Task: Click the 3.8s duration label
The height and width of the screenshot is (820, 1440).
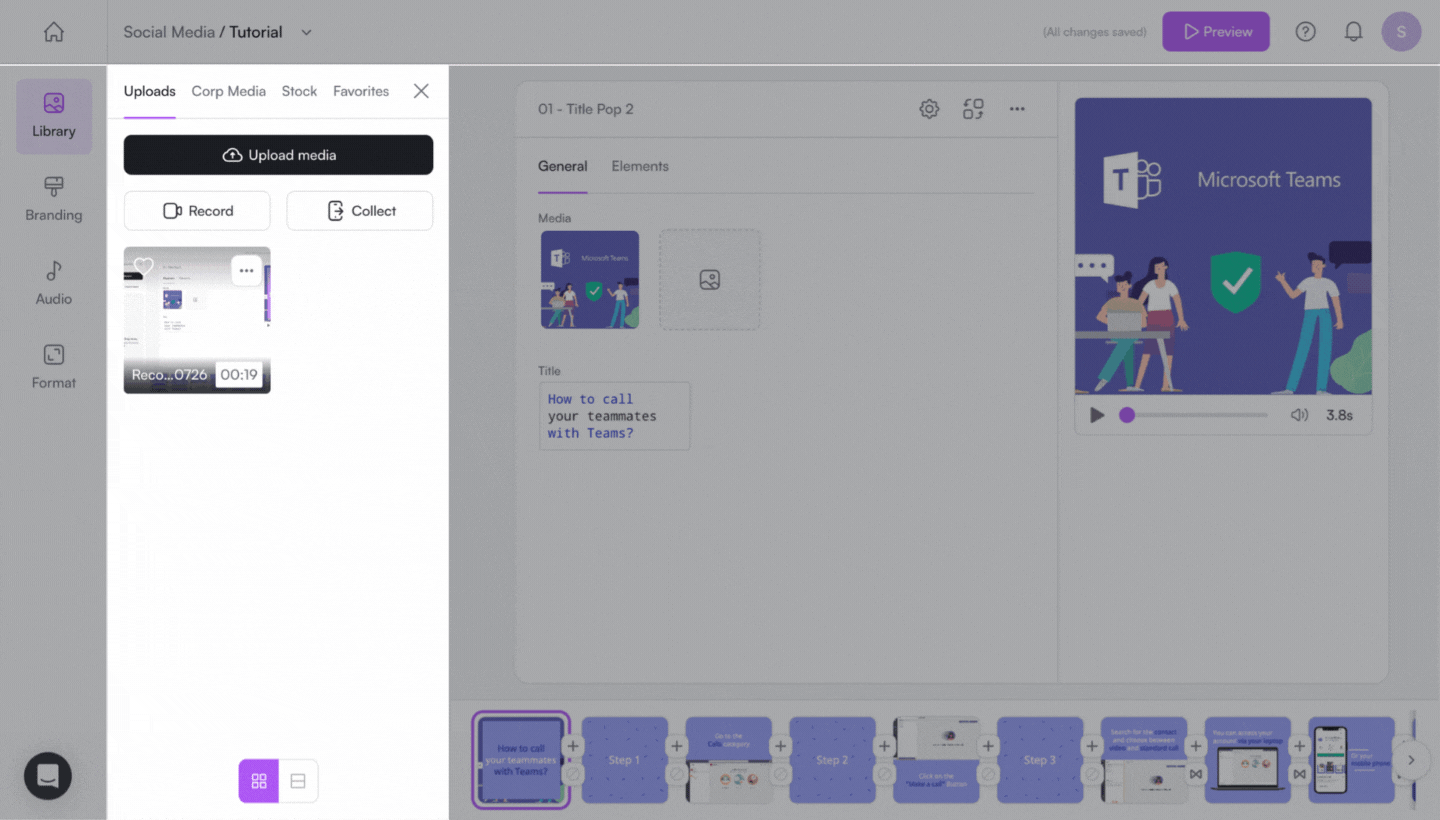Action: coord(1339,415)
